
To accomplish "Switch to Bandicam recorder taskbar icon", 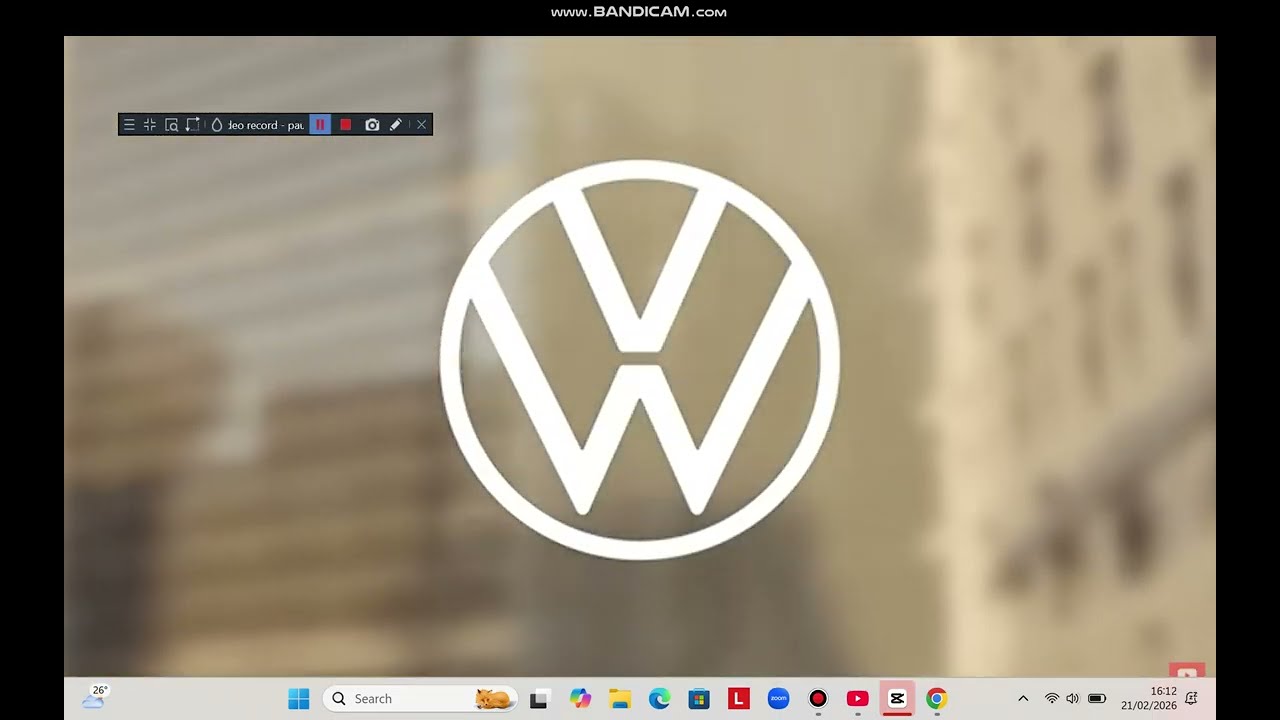I will [818, 699].
